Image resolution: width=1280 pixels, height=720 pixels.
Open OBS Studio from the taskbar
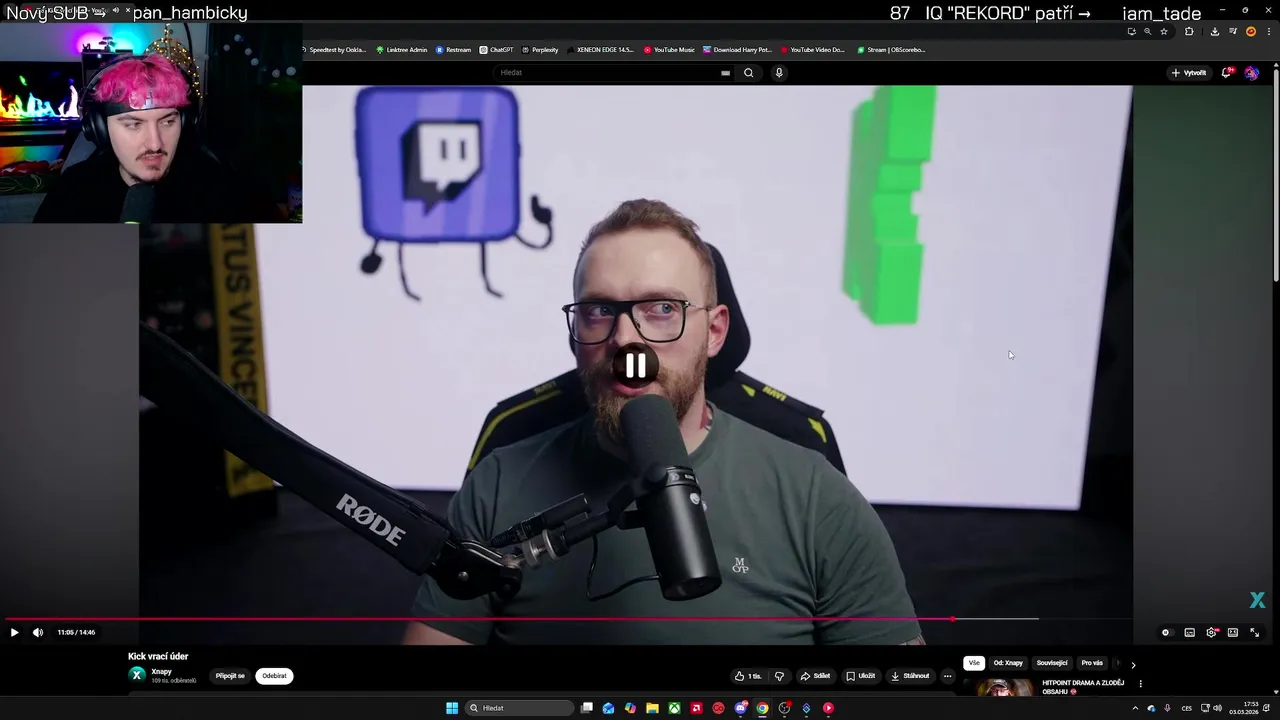click(784, 708)
